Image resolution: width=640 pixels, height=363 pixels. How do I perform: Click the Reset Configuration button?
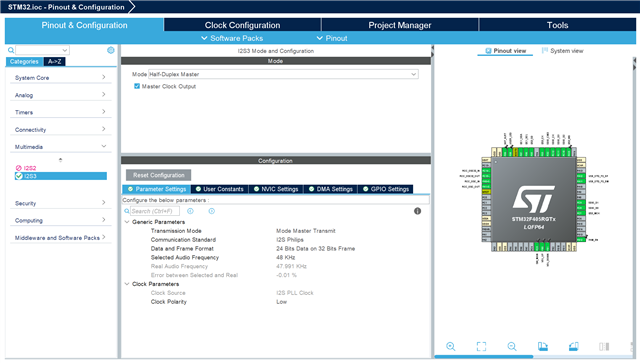pos(158,175)
